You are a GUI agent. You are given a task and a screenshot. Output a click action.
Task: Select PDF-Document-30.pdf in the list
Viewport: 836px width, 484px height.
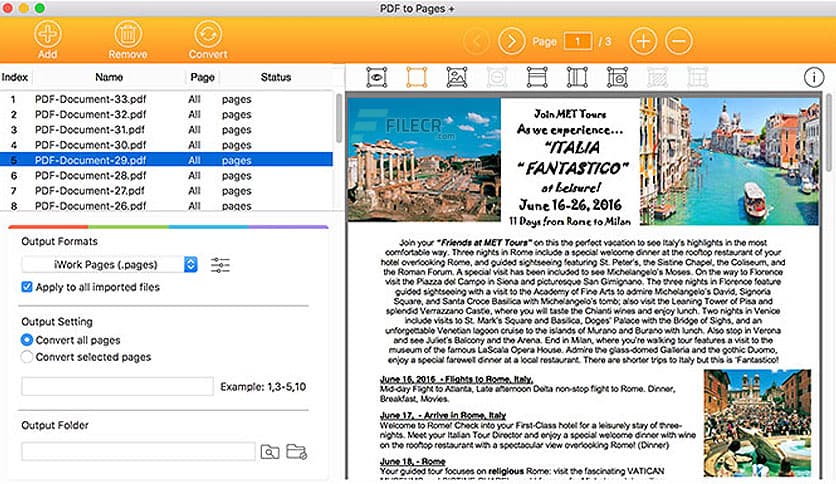(166, 145)
